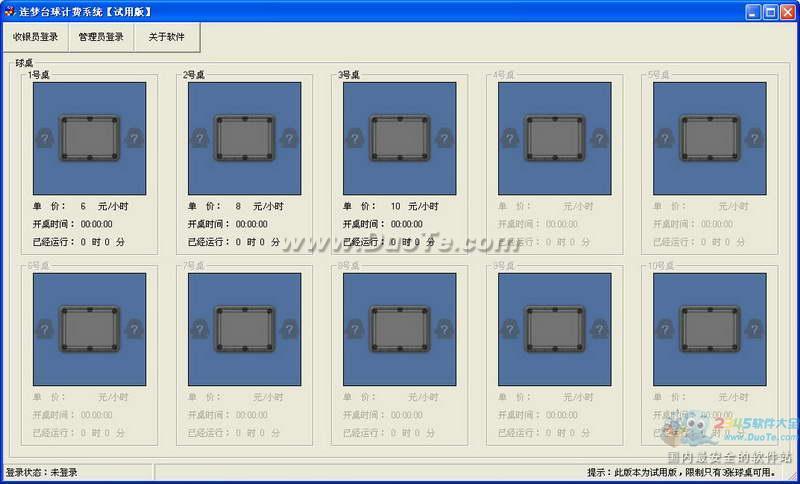Click the app icon in the title bar
Image resolution: width=800 pixels, height=484 pixels.
pyautogui.click(x=10, y=11)
